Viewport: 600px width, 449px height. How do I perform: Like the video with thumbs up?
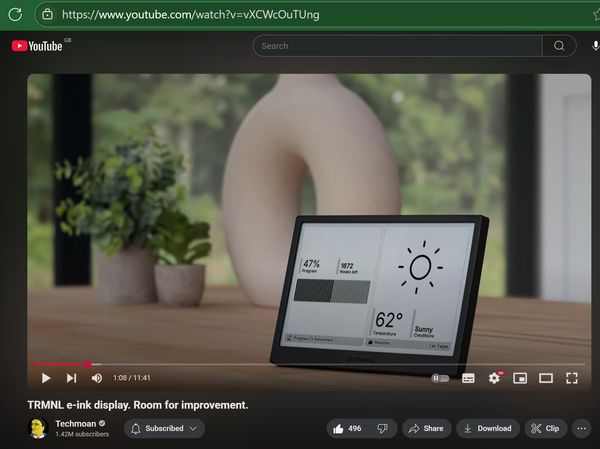click(348, 428)
